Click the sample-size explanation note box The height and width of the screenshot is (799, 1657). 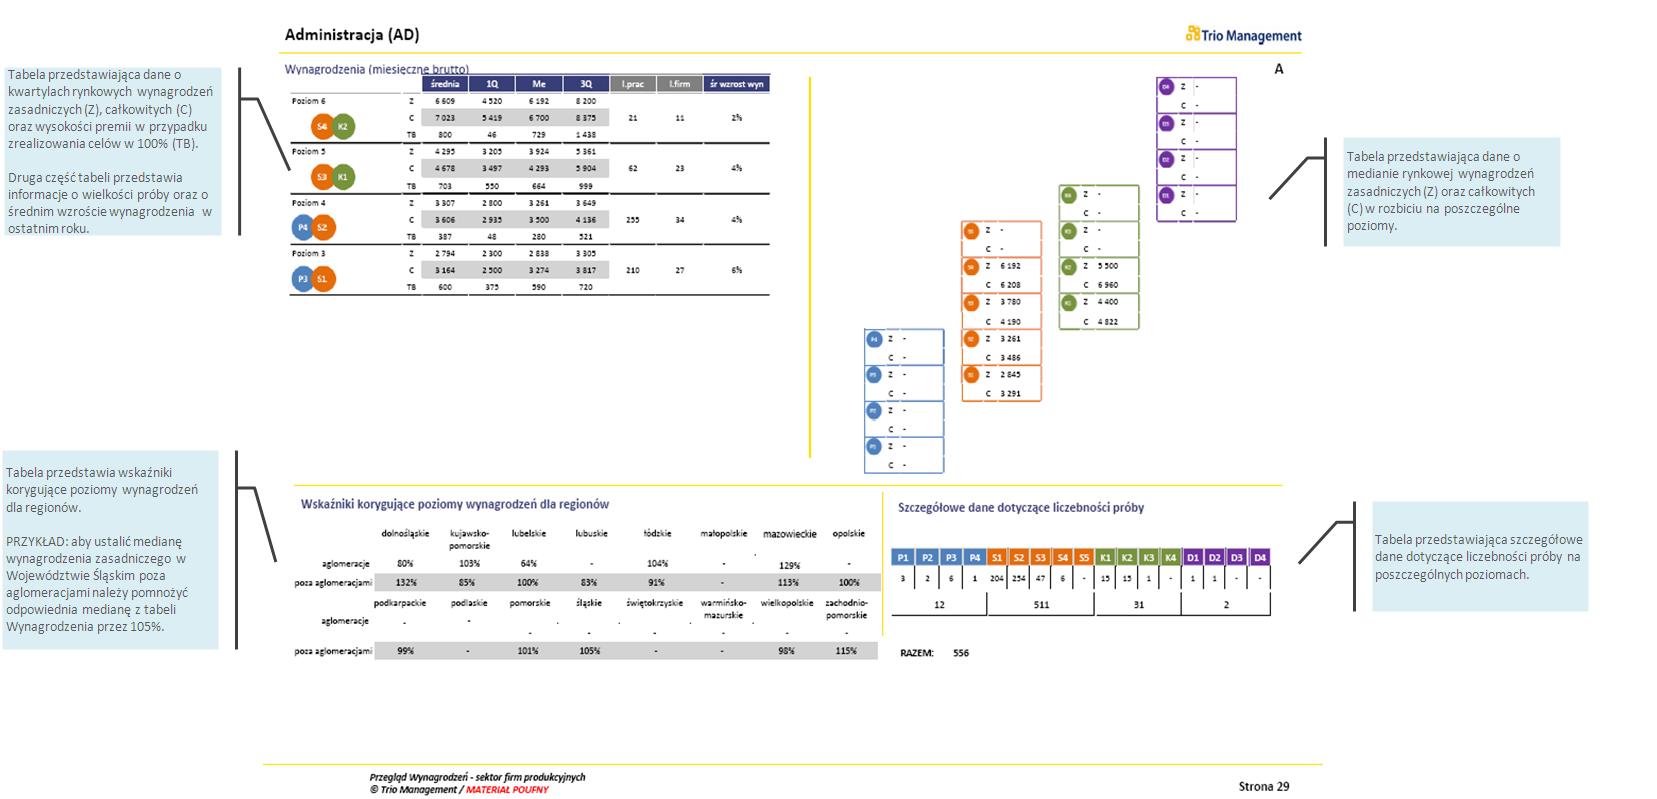coord(1479,557)
